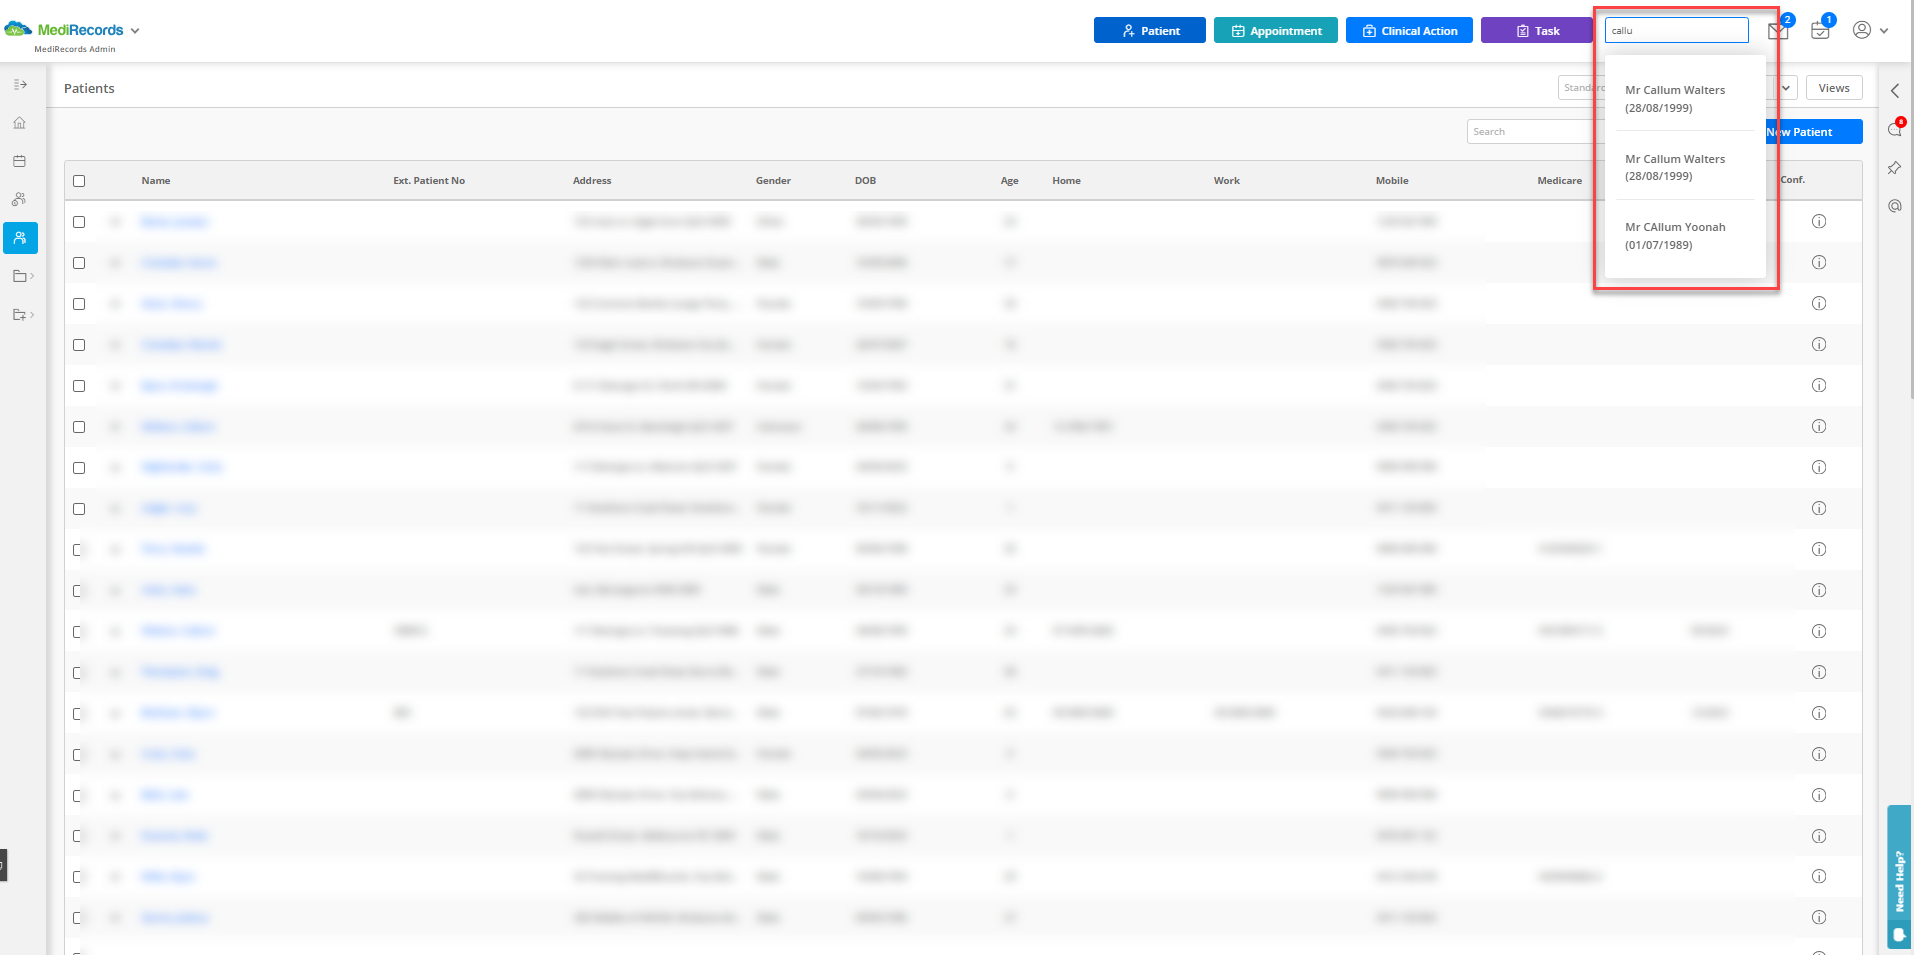Open the mail inbox icon with badge 2

pyautogui.click(x=1780, y=29)
